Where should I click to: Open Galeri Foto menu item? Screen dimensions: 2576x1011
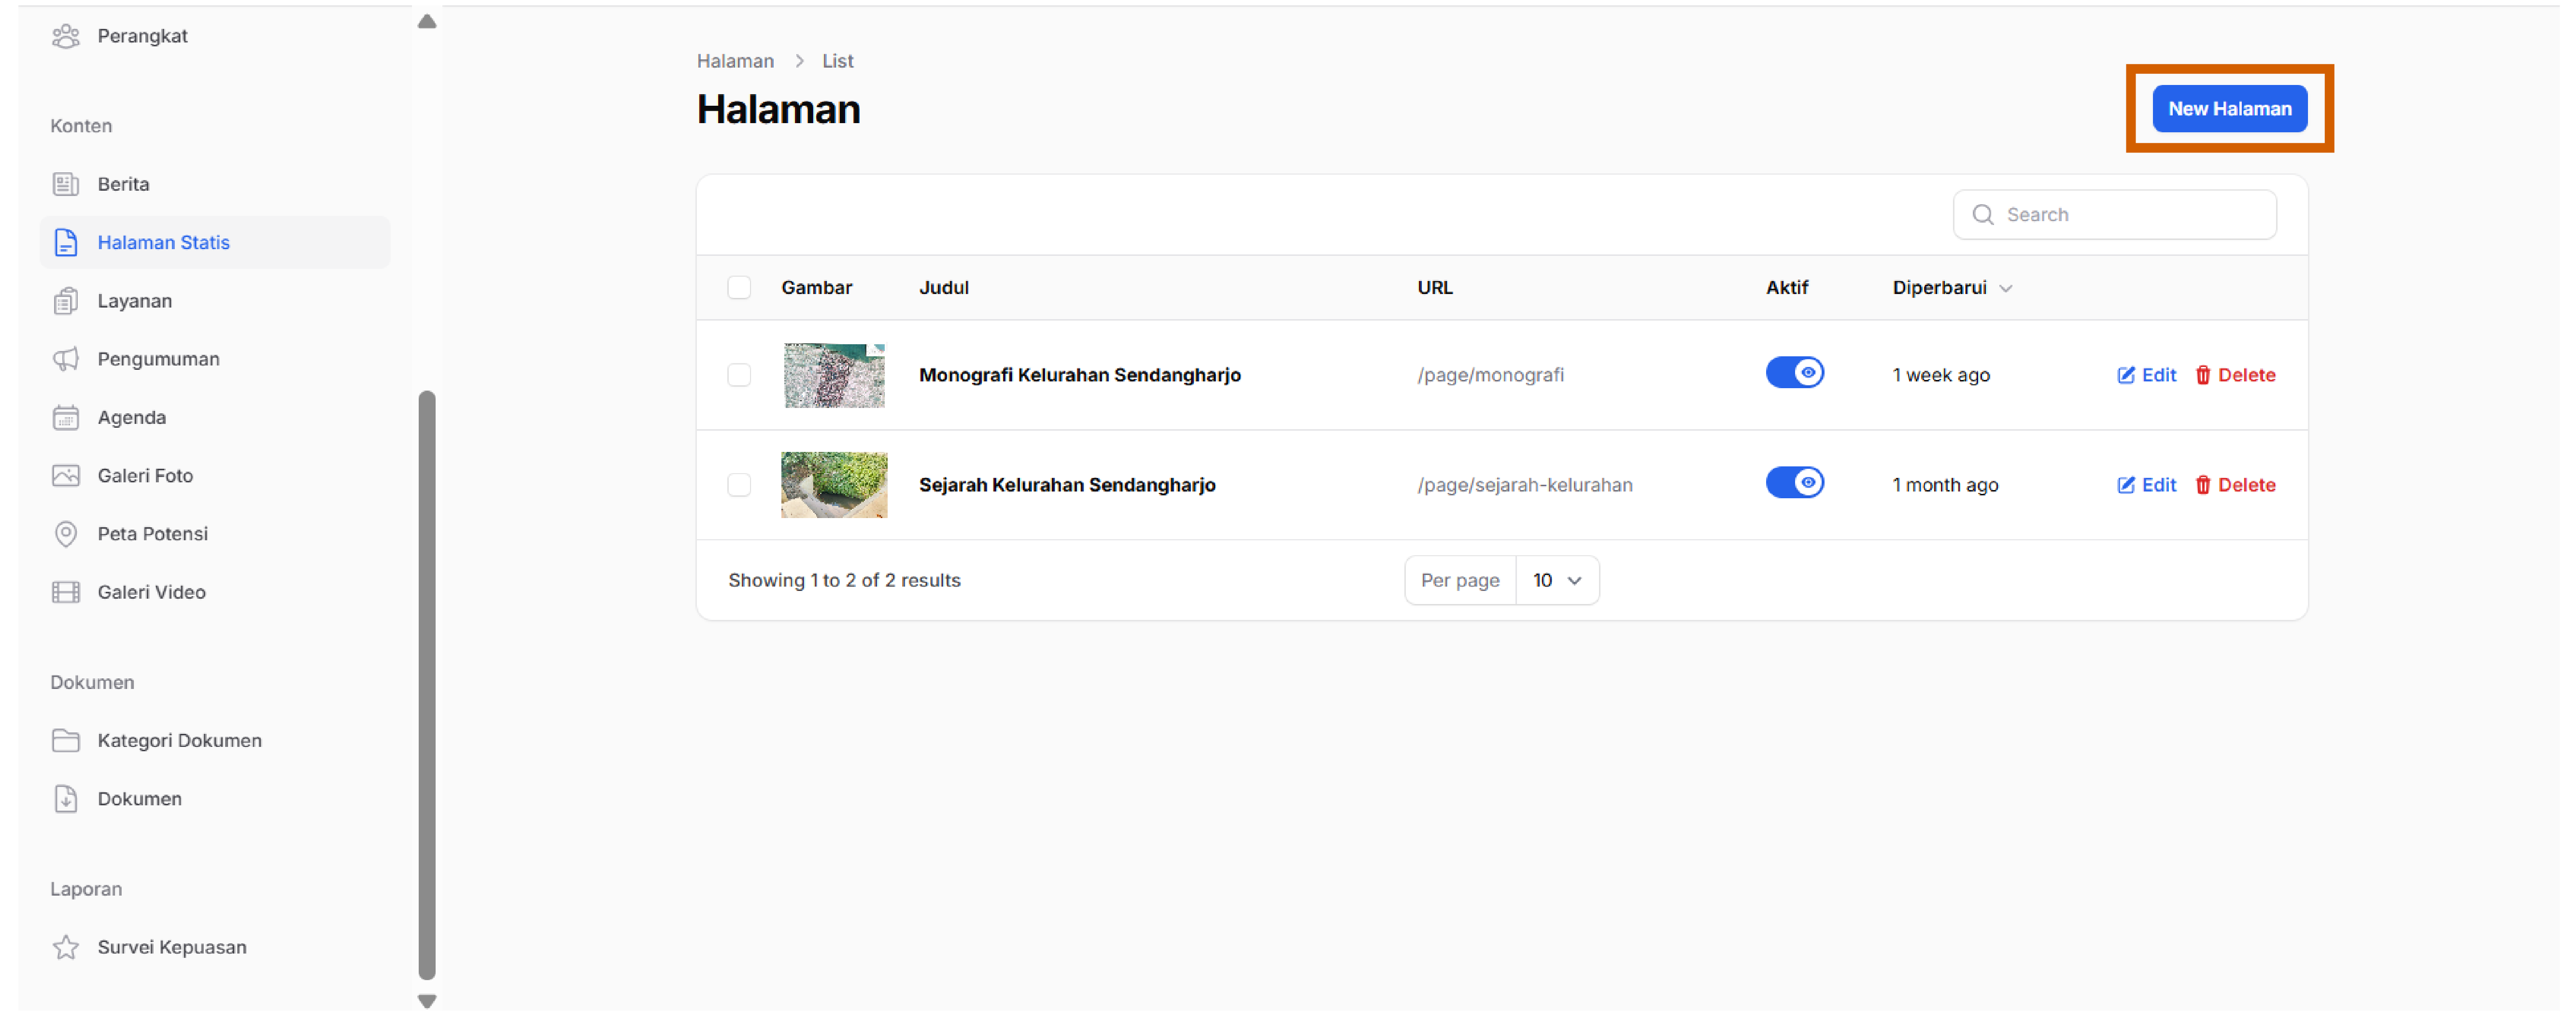point(215,475)
